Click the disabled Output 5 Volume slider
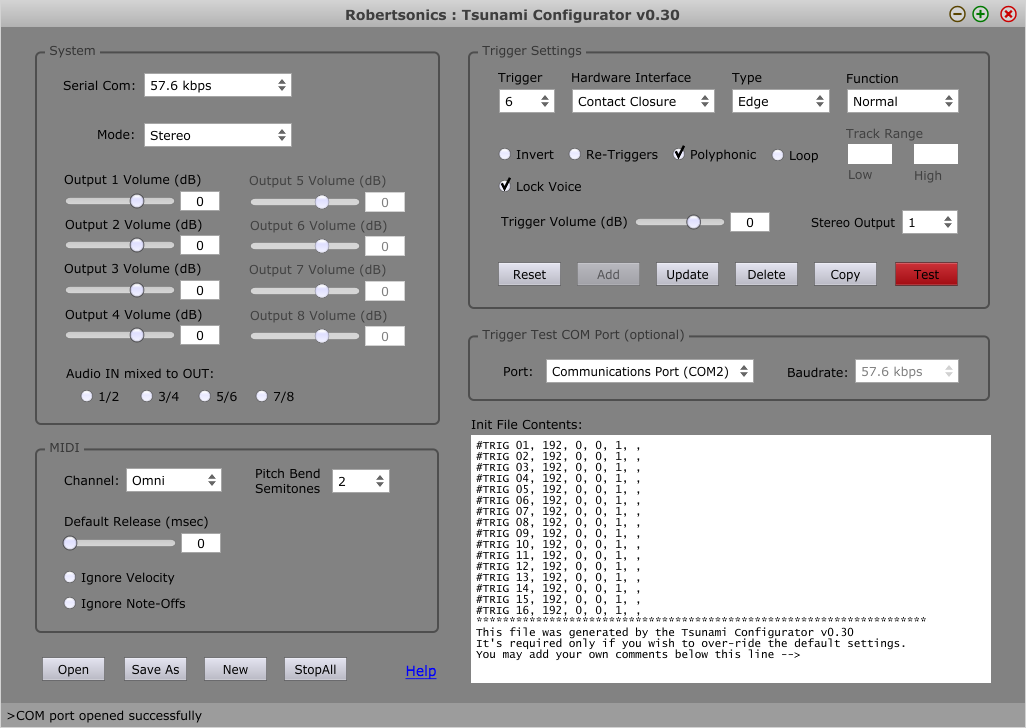The image size is (1026, 728). point(305,202)
